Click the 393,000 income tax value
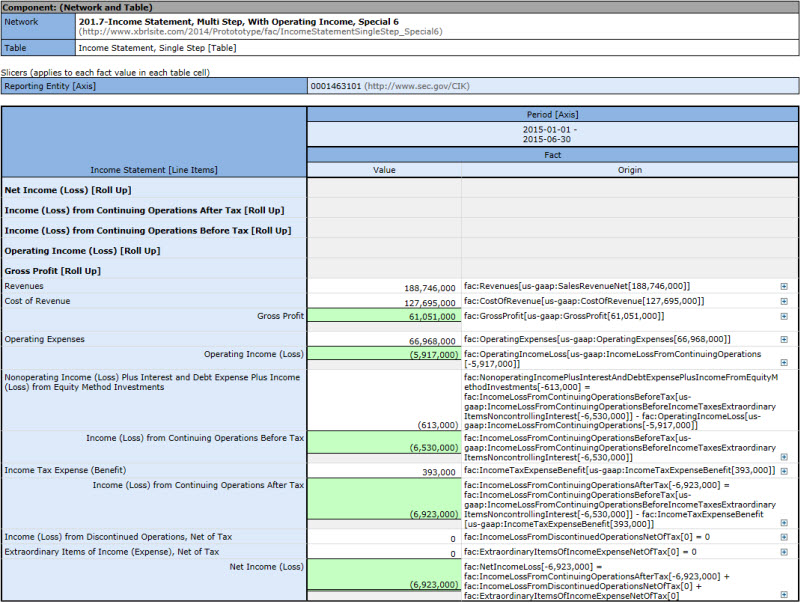 tap(438, 472)
